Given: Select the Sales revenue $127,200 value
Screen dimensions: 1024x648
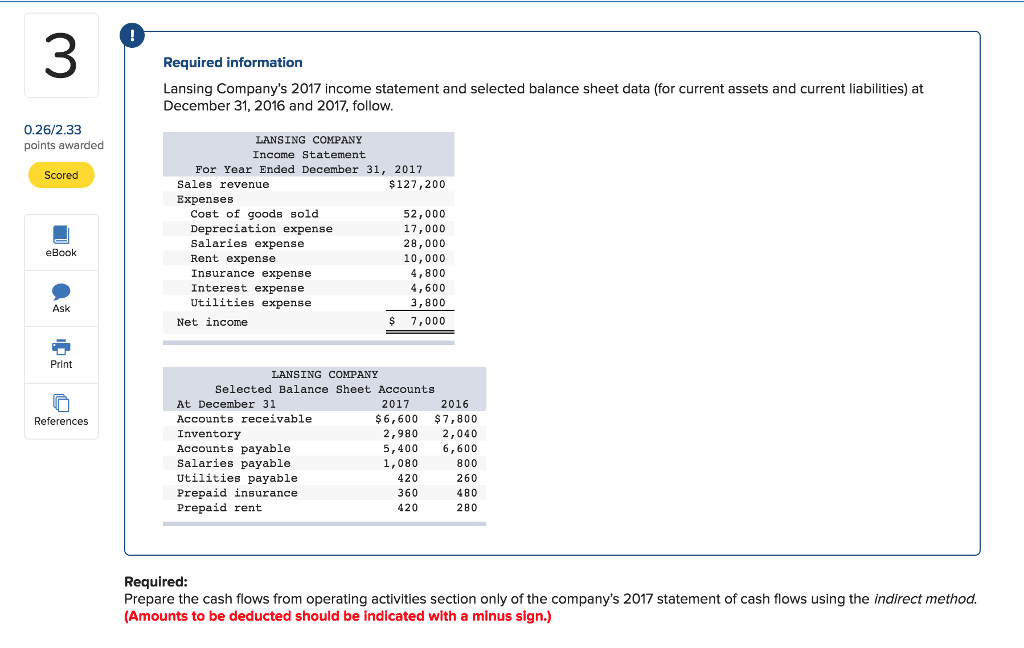Looking at the screenshot, I should [417, 184].
